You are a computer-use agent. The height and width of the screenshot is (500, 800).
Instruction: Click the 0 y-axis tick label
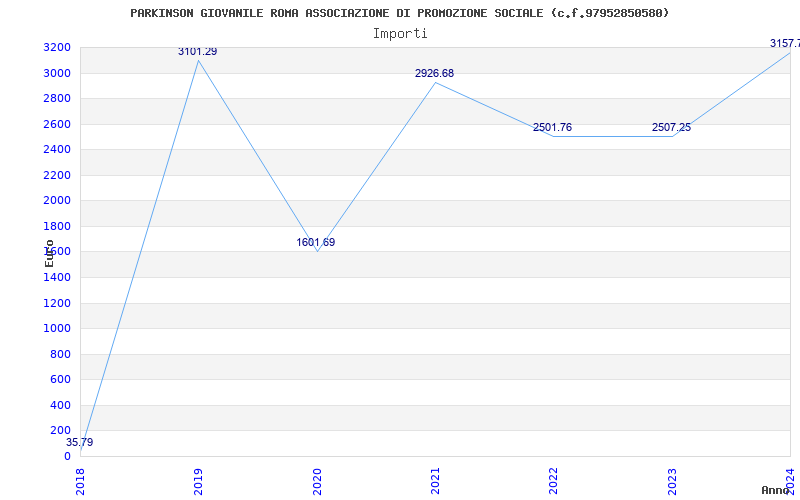pyautogui.click(x=67, y=456)
